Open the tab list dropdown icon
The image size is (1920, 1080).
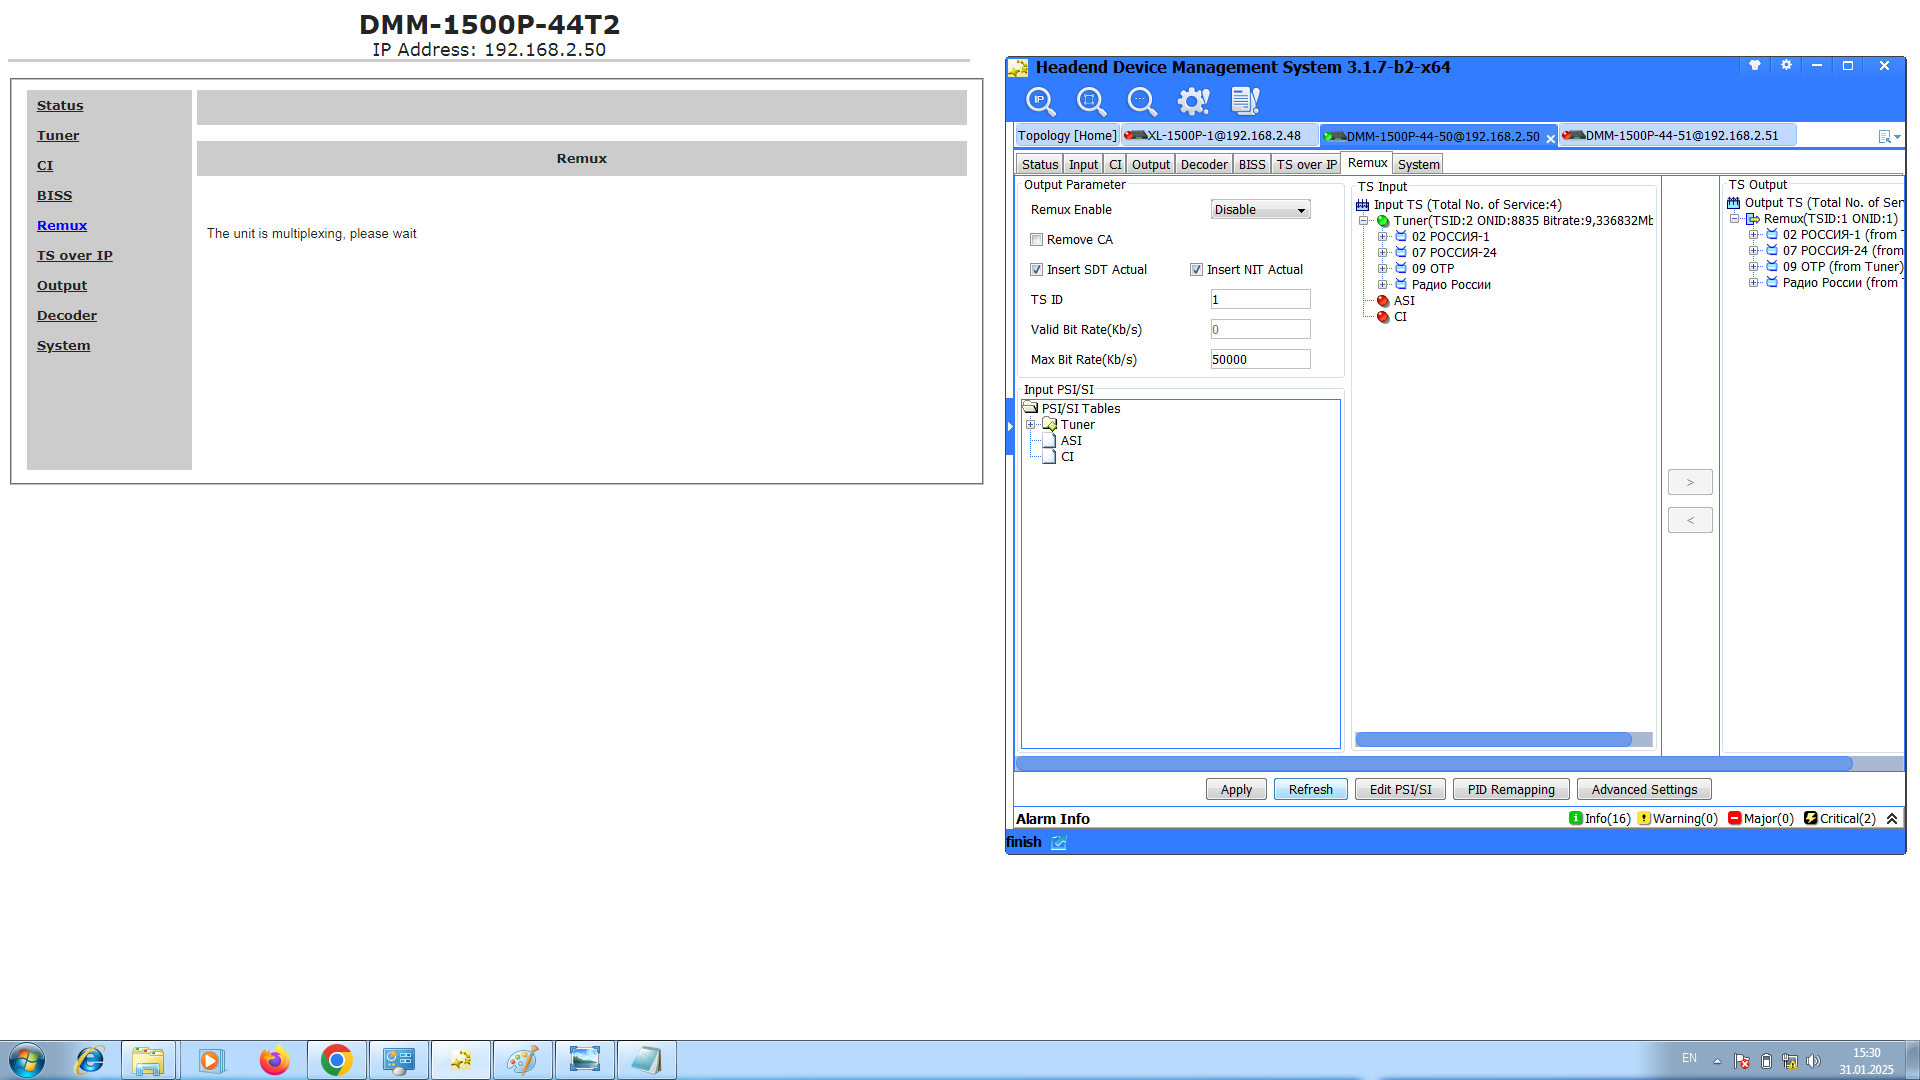coord(1889,137)
